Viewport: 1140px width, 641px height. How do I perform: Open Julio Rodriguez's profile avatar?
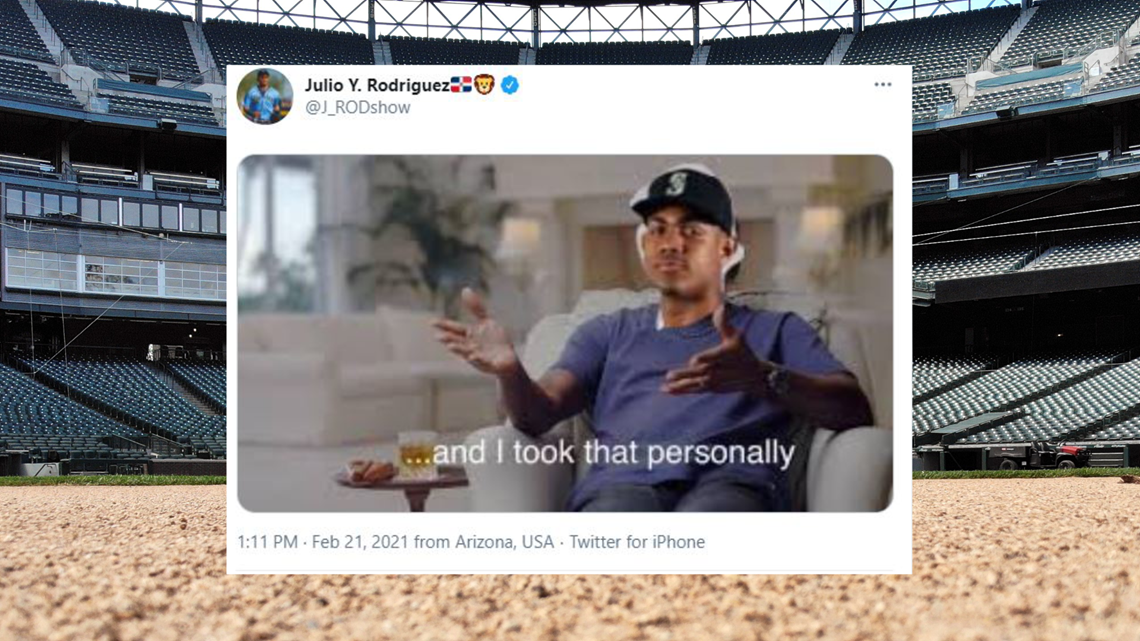pos(265,96)
